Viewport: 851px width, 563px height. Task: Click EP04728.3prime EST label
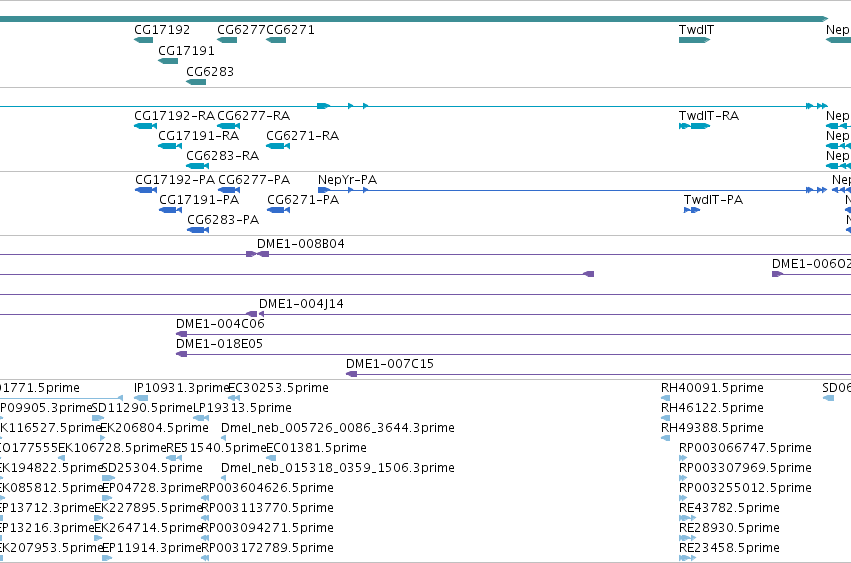point(152,488)
